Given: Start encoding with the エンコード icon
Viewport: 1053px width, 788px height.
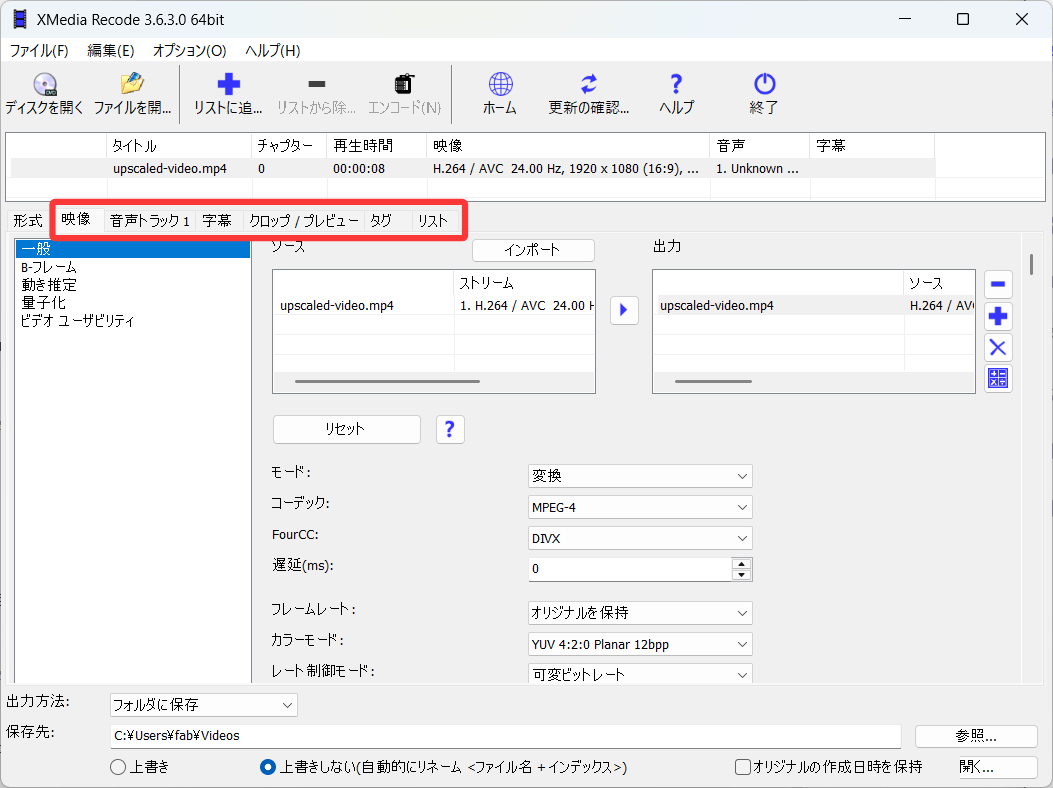Looking at the screenshot, I should pos(404,84).
